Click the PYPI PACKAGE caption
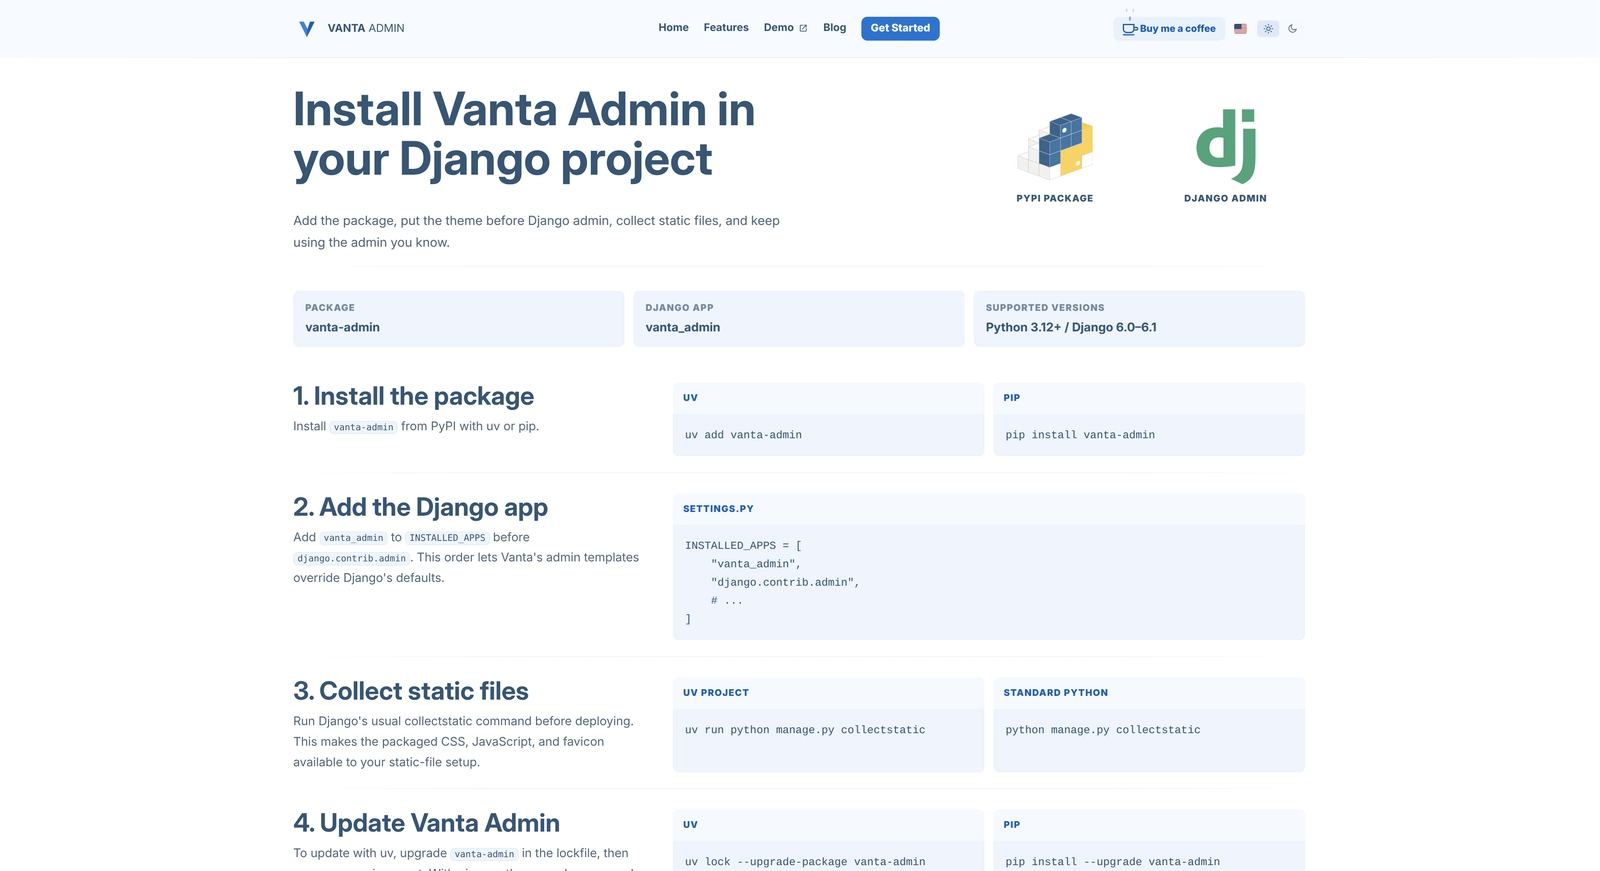This screenshot has width=1600, height=871. coord(1055,198)
